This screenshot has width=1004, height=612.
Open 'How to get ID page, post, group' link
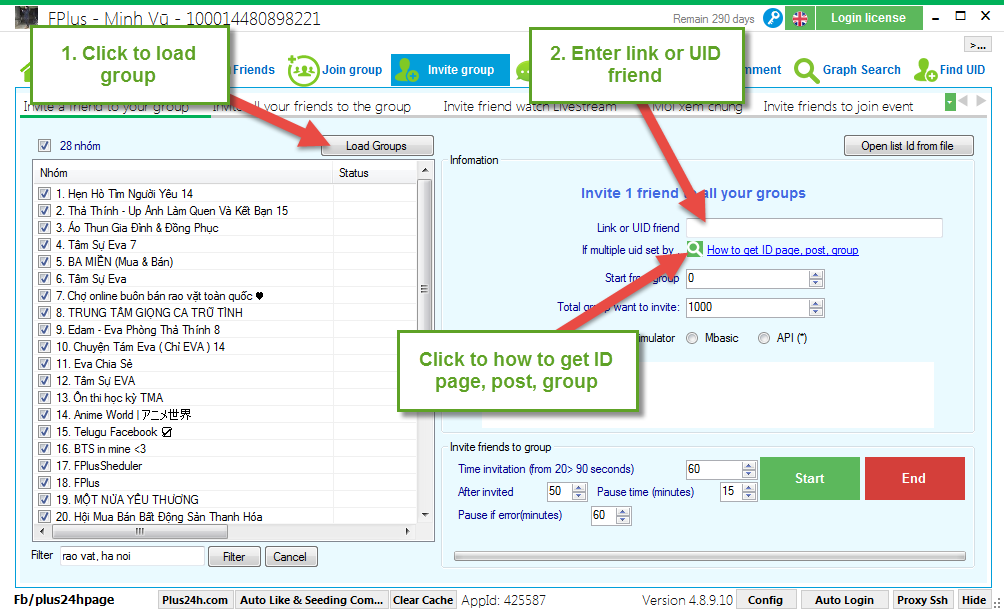coord(782,250)
